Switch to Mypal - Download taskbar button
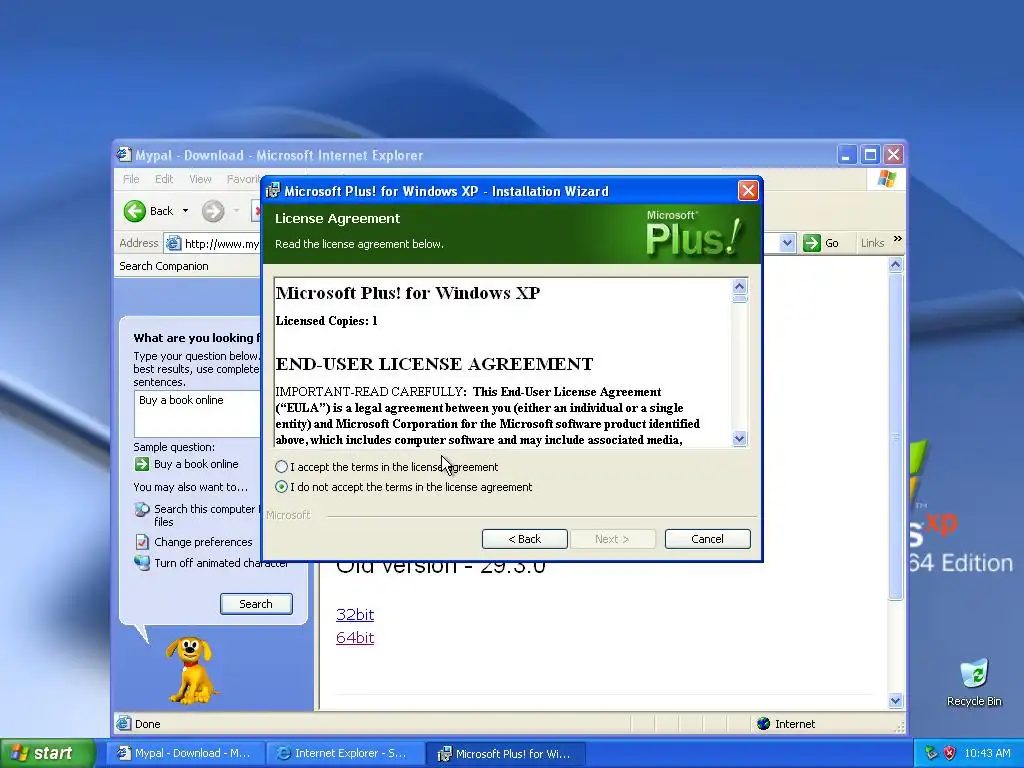1024x768 pixels. [185, 753]
